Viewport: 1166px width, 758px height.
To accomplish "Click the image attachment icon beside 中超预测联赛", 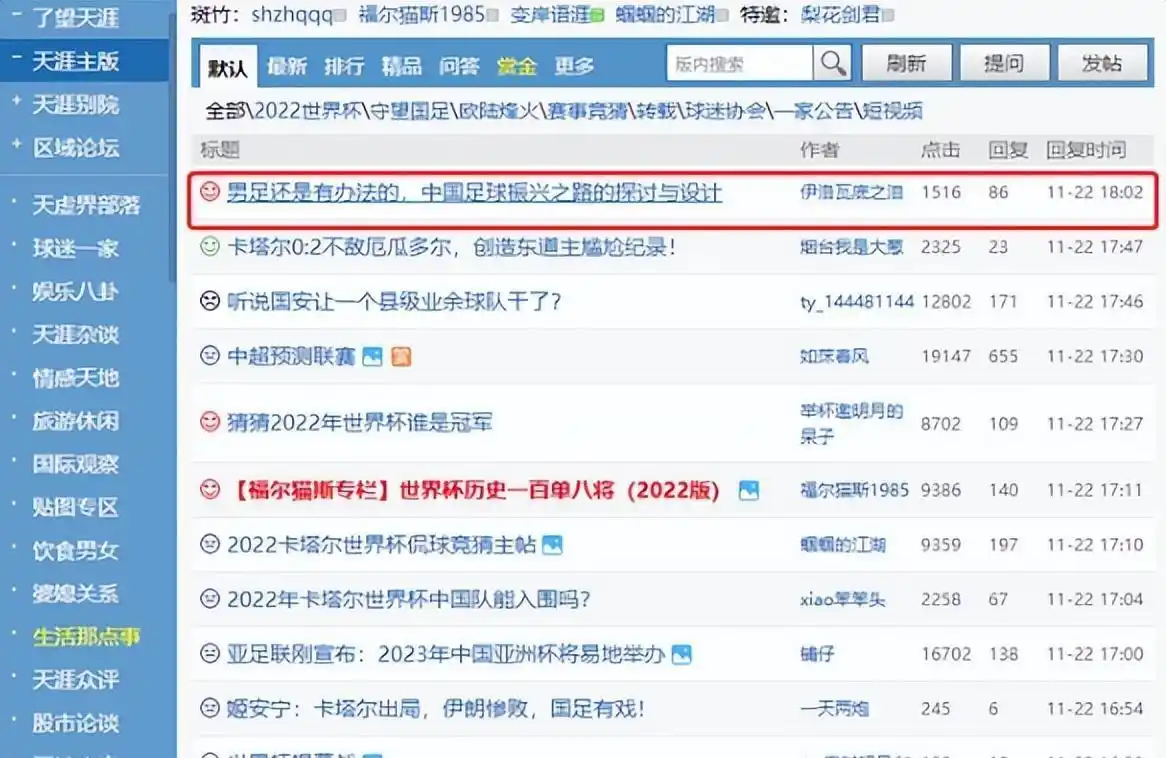I will coord(371,355).
